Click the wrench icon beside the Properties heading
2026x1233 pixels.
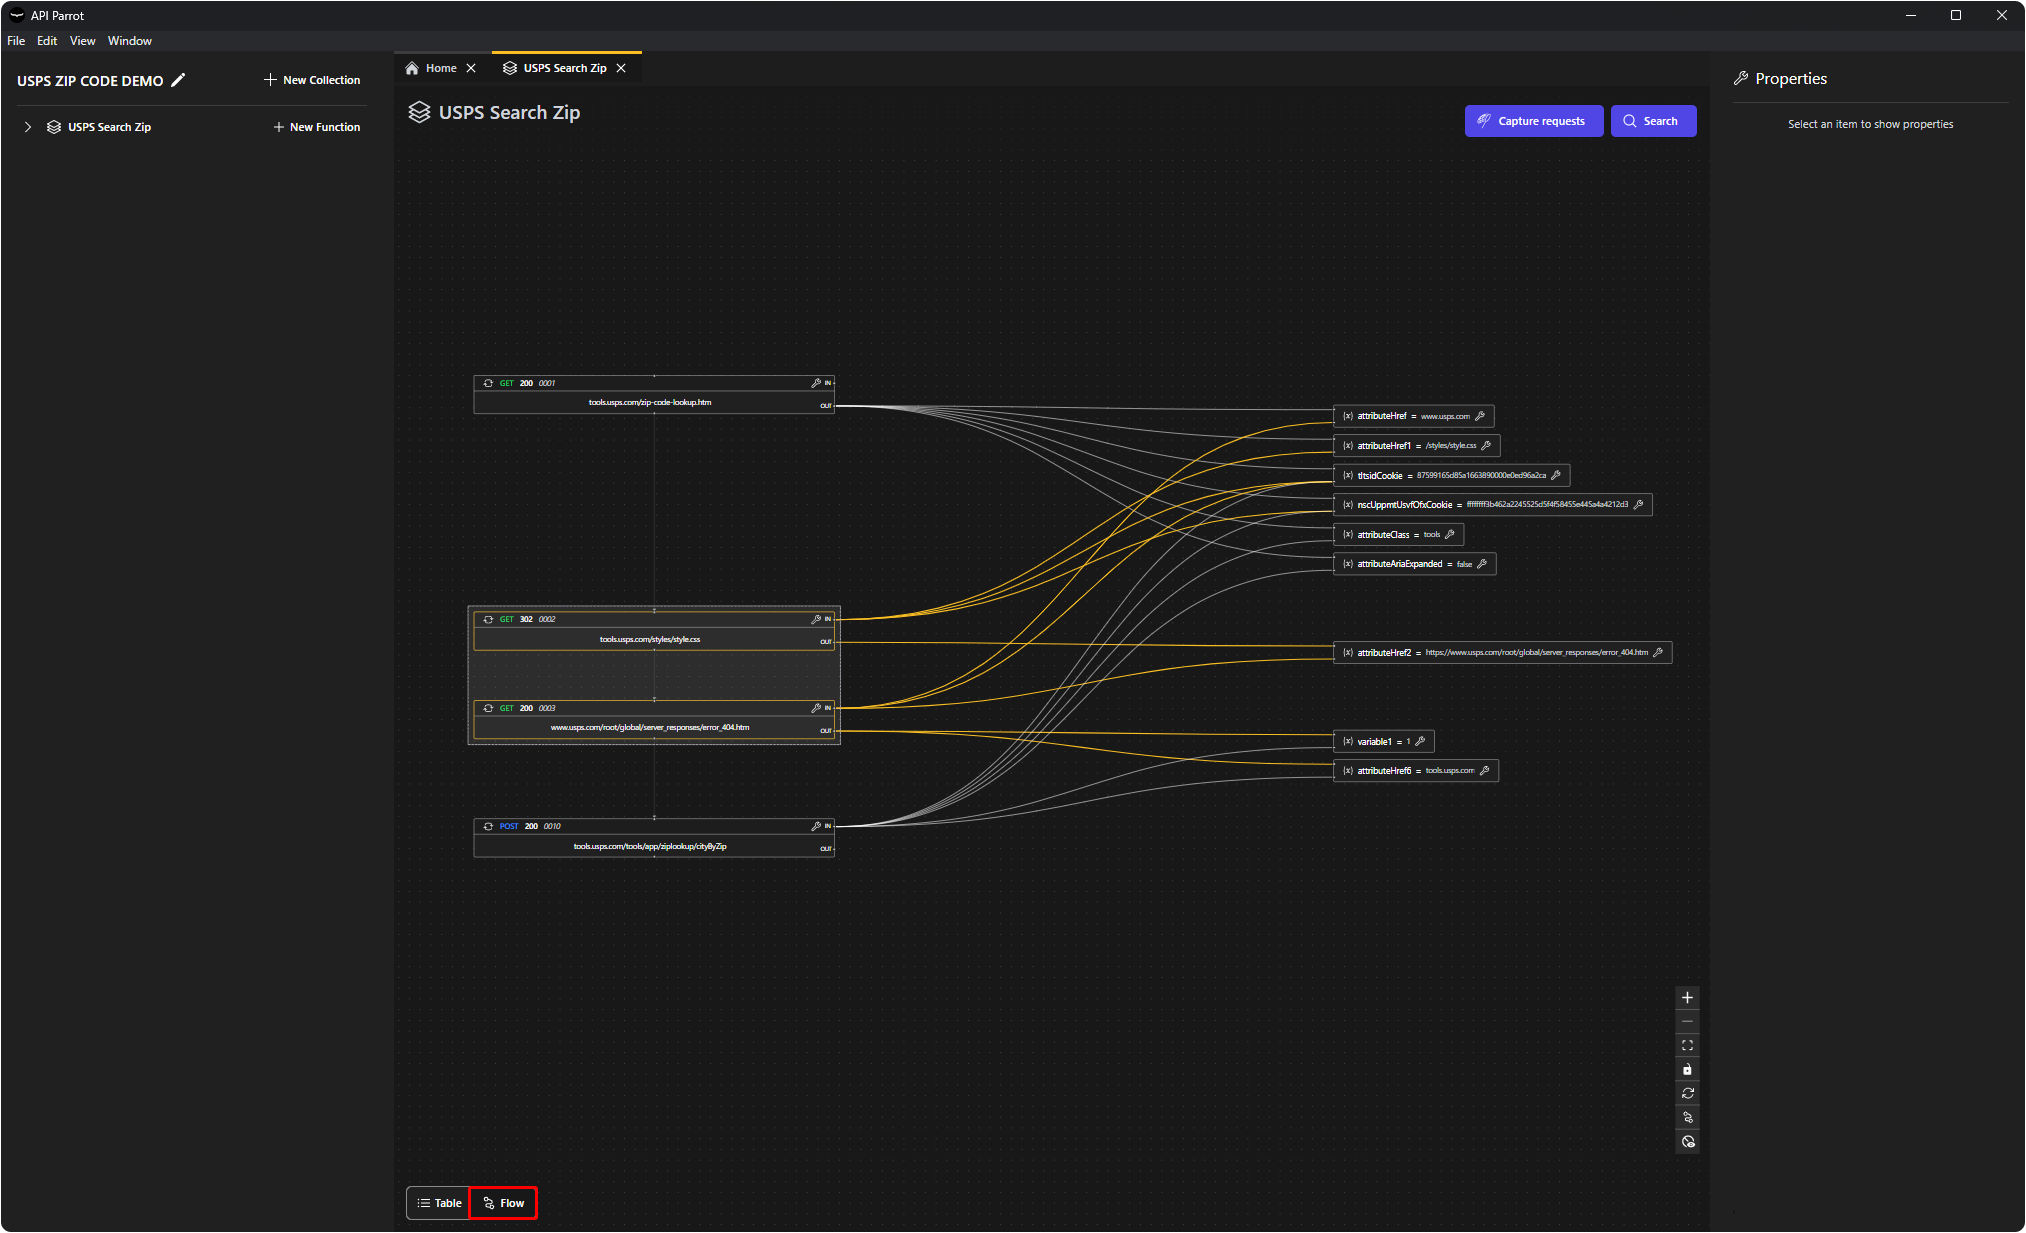(x=1741, y=78)
